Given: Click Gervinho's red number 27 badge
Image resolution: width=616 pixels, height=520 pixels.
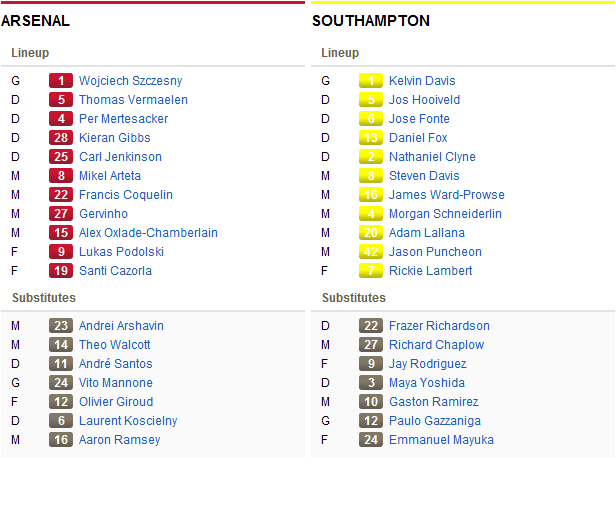Looking at the screenshot, I should tap(61, 214).
